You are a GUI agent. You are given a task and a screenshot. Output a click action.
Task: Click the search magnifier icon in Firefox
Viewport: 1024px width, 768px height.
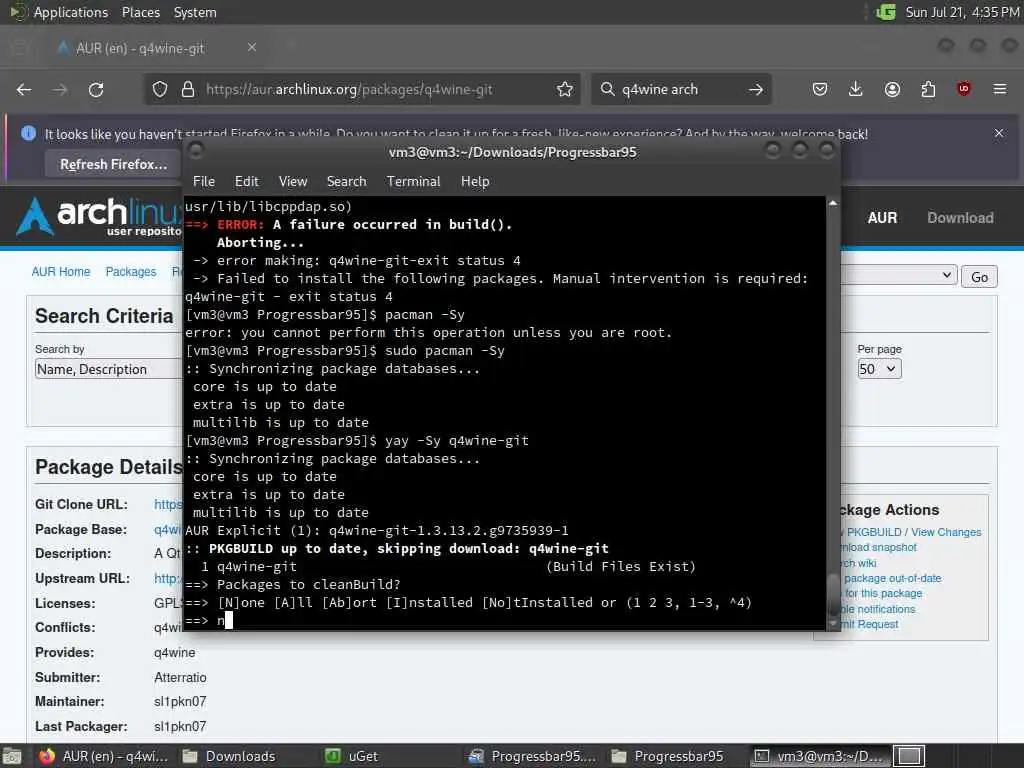[607, 89]
